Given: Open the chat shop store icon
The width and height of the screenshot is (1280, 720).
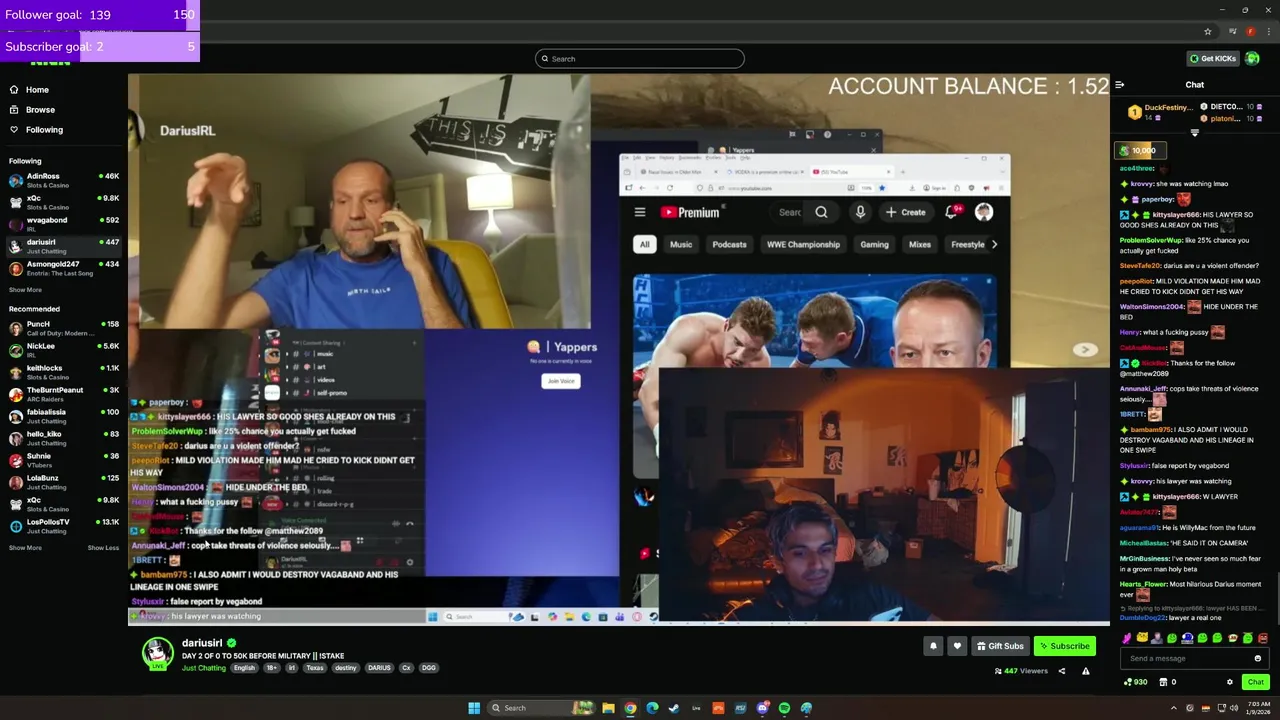Looking at the screenshot, I should (x=1163, y=683).
